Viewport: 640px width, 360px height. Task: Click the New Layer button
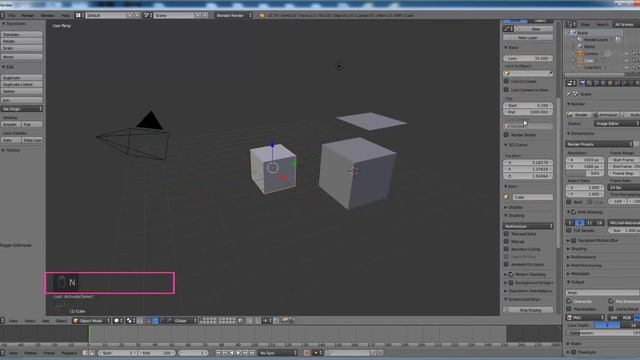coord(528,38)
